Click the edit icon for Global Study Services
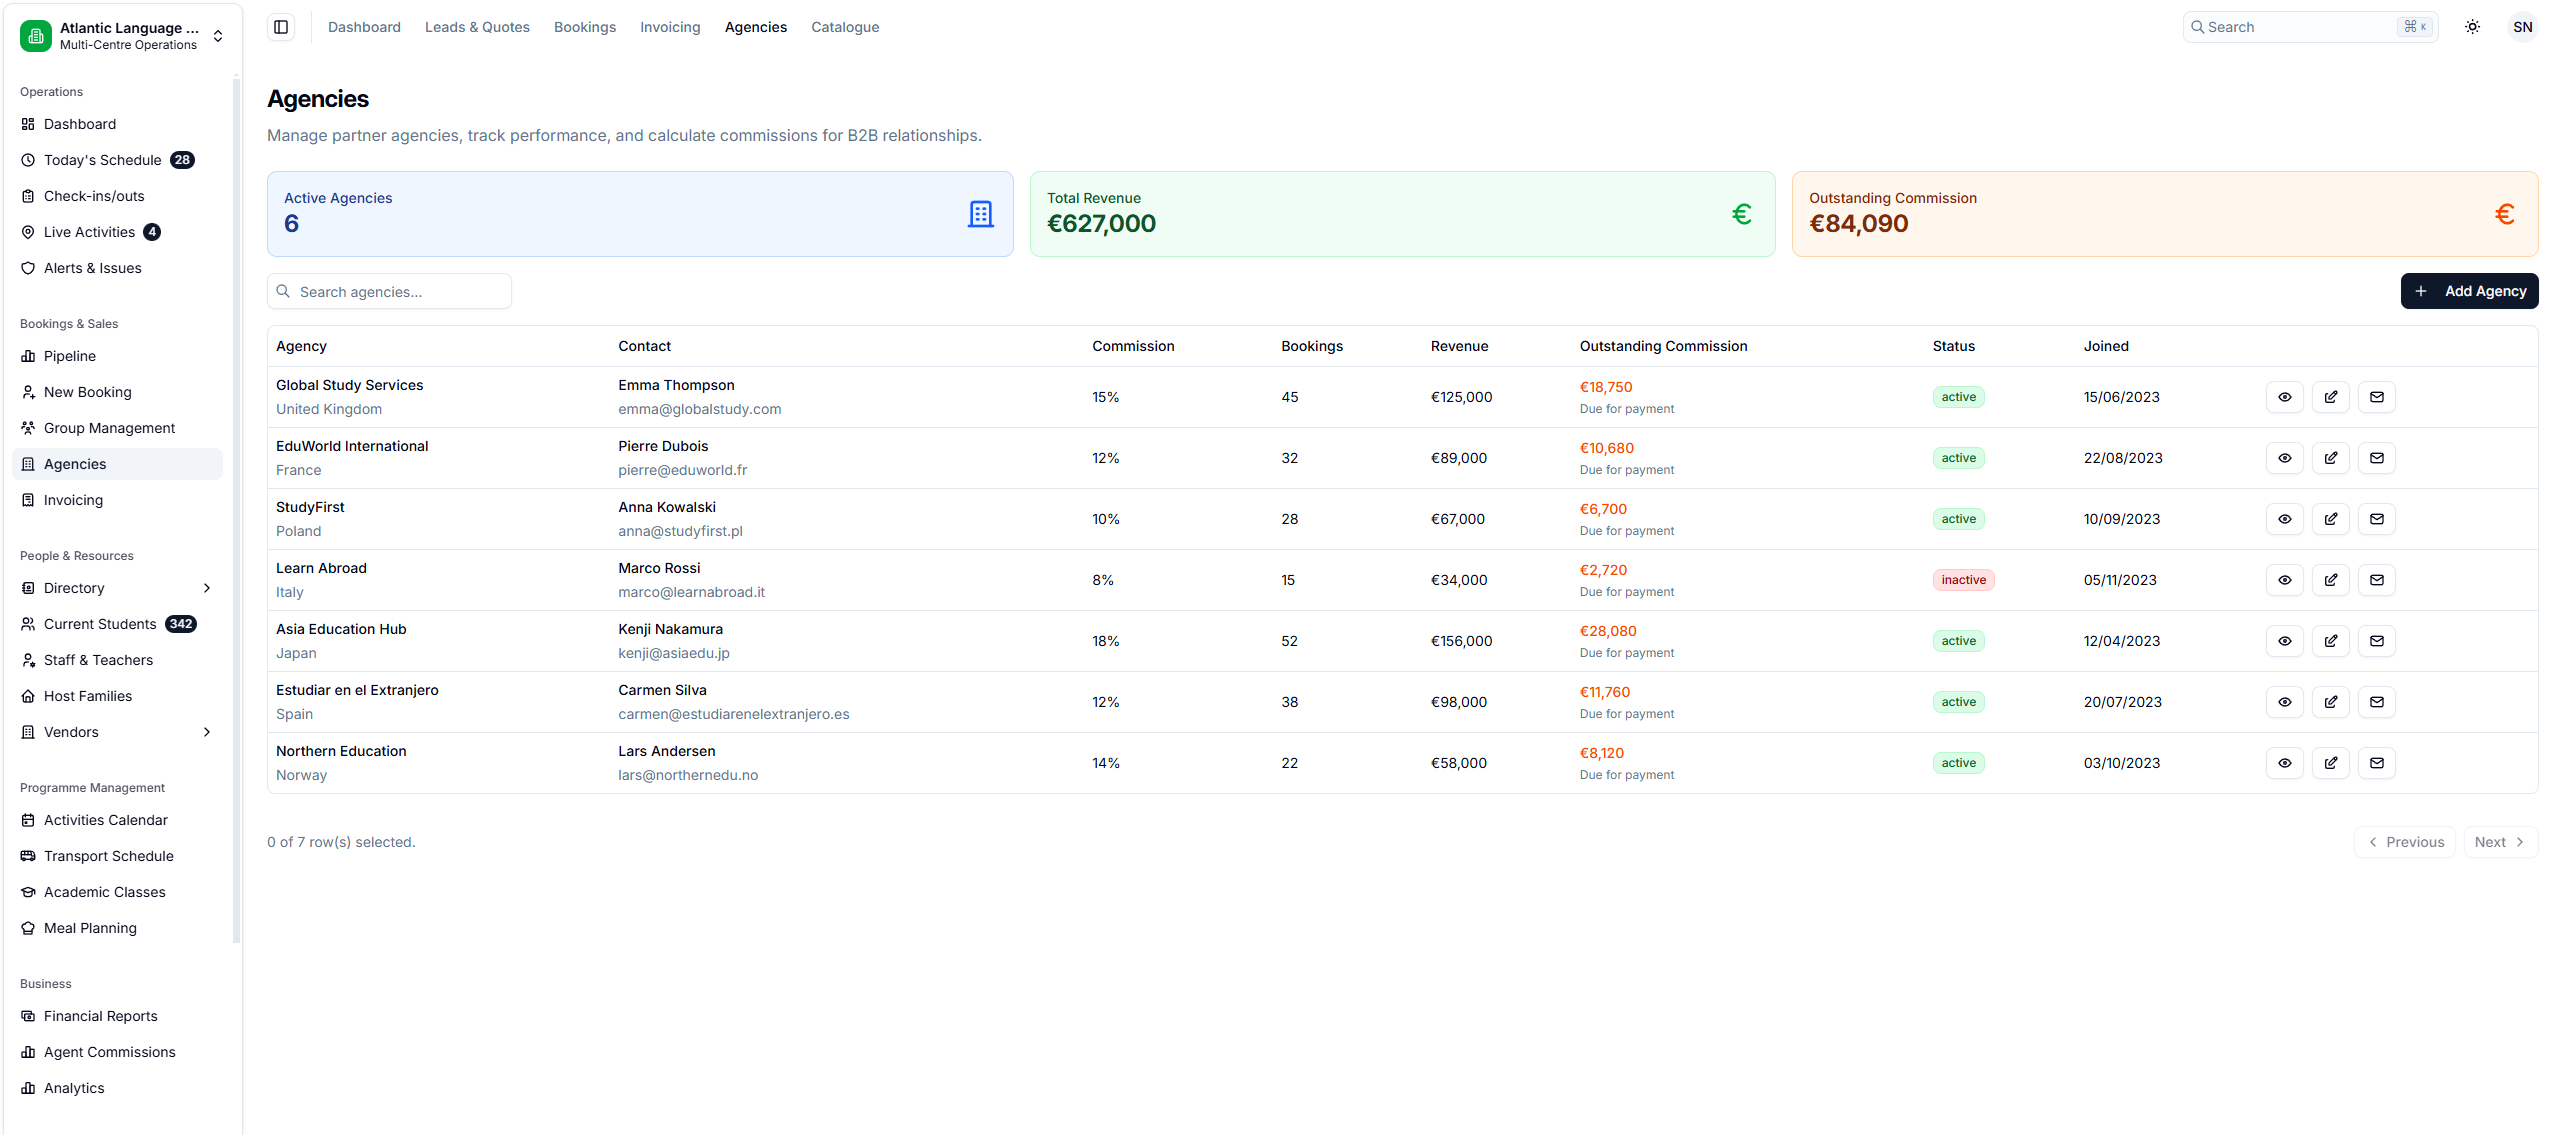Image resolution: width=2552 pixels, height=1135 pixels. (2330, 397)
